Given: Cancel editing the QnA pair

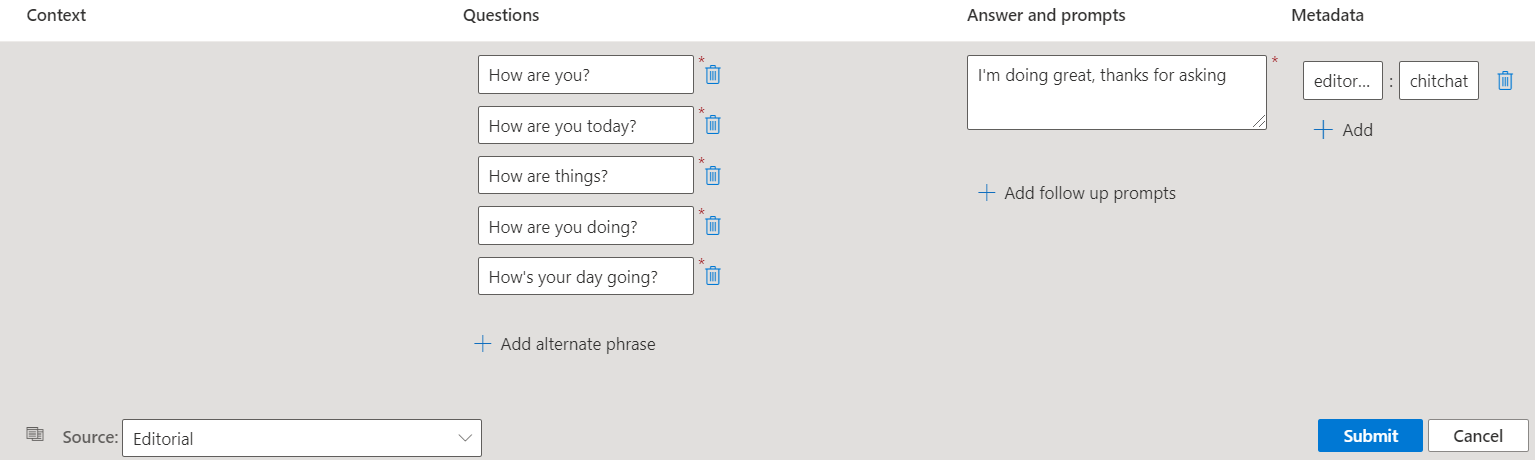Looking at the screenshot, I should (1478, 436).
